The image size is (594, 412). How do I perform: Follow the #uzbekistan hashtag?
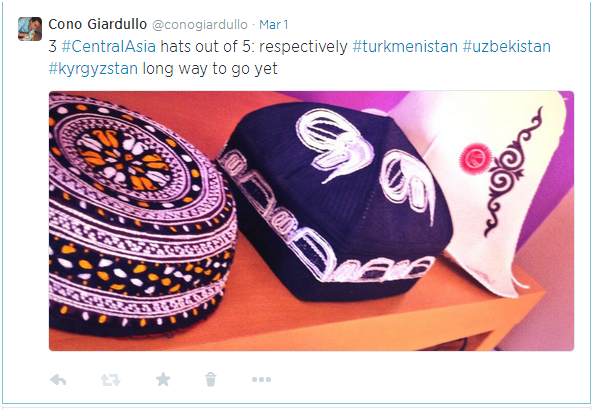coord(506,47)
